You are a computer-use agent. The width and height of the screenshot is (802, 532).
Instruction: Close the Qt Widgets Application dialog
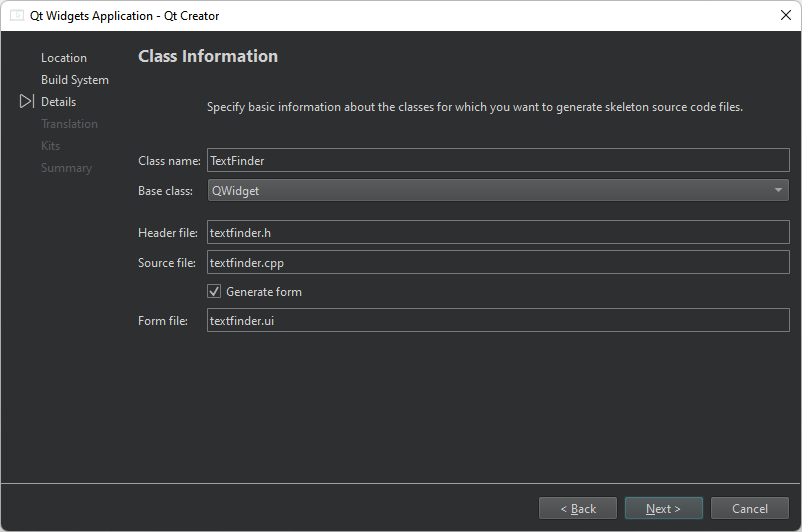tap(785, 15)
